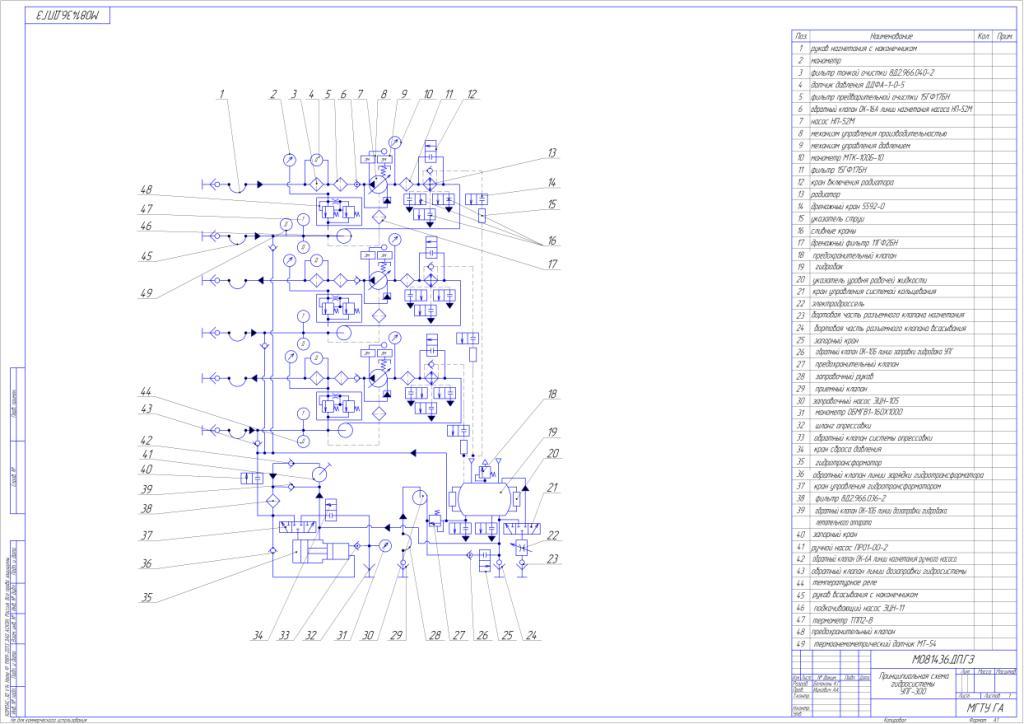The image size is (1024, 724).
Task: Select the hand pump symbol numbered 41
Action: coord(319,472)
